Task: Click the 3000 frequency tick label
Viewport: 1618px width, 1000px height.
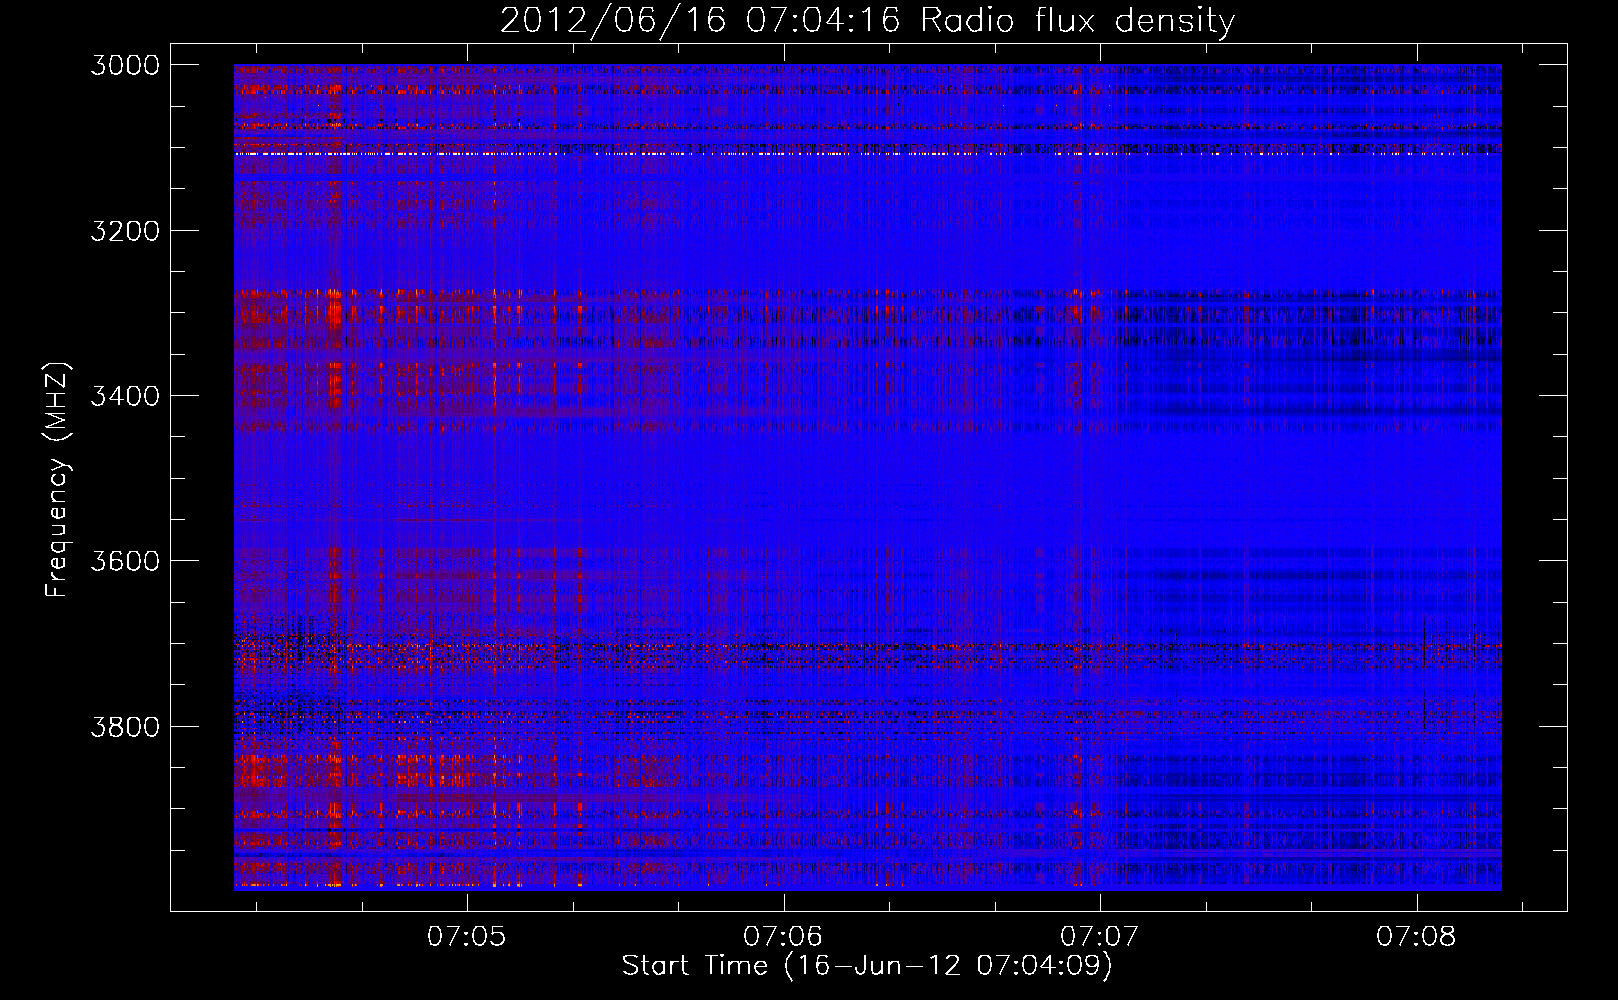Action: coord(125,65)
